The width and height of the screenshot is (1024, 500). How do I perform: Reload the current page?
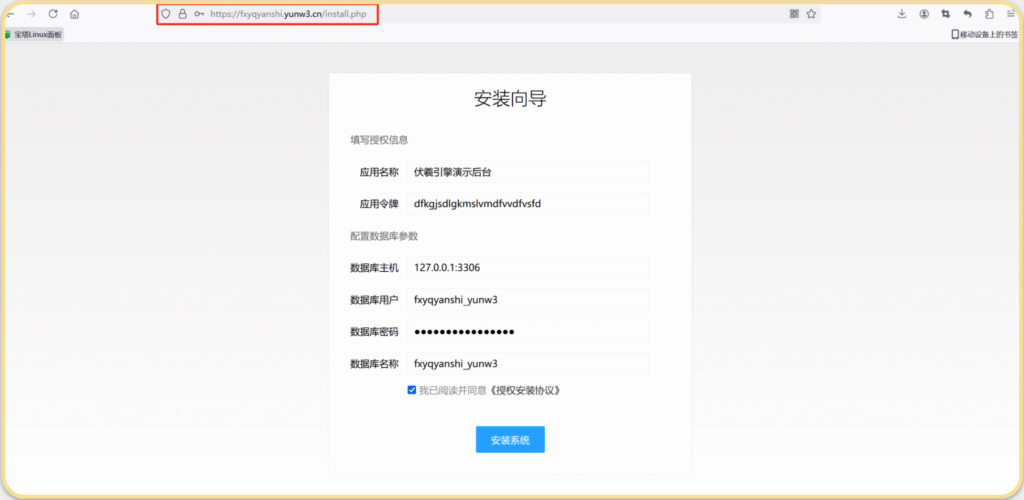point(53,14)
